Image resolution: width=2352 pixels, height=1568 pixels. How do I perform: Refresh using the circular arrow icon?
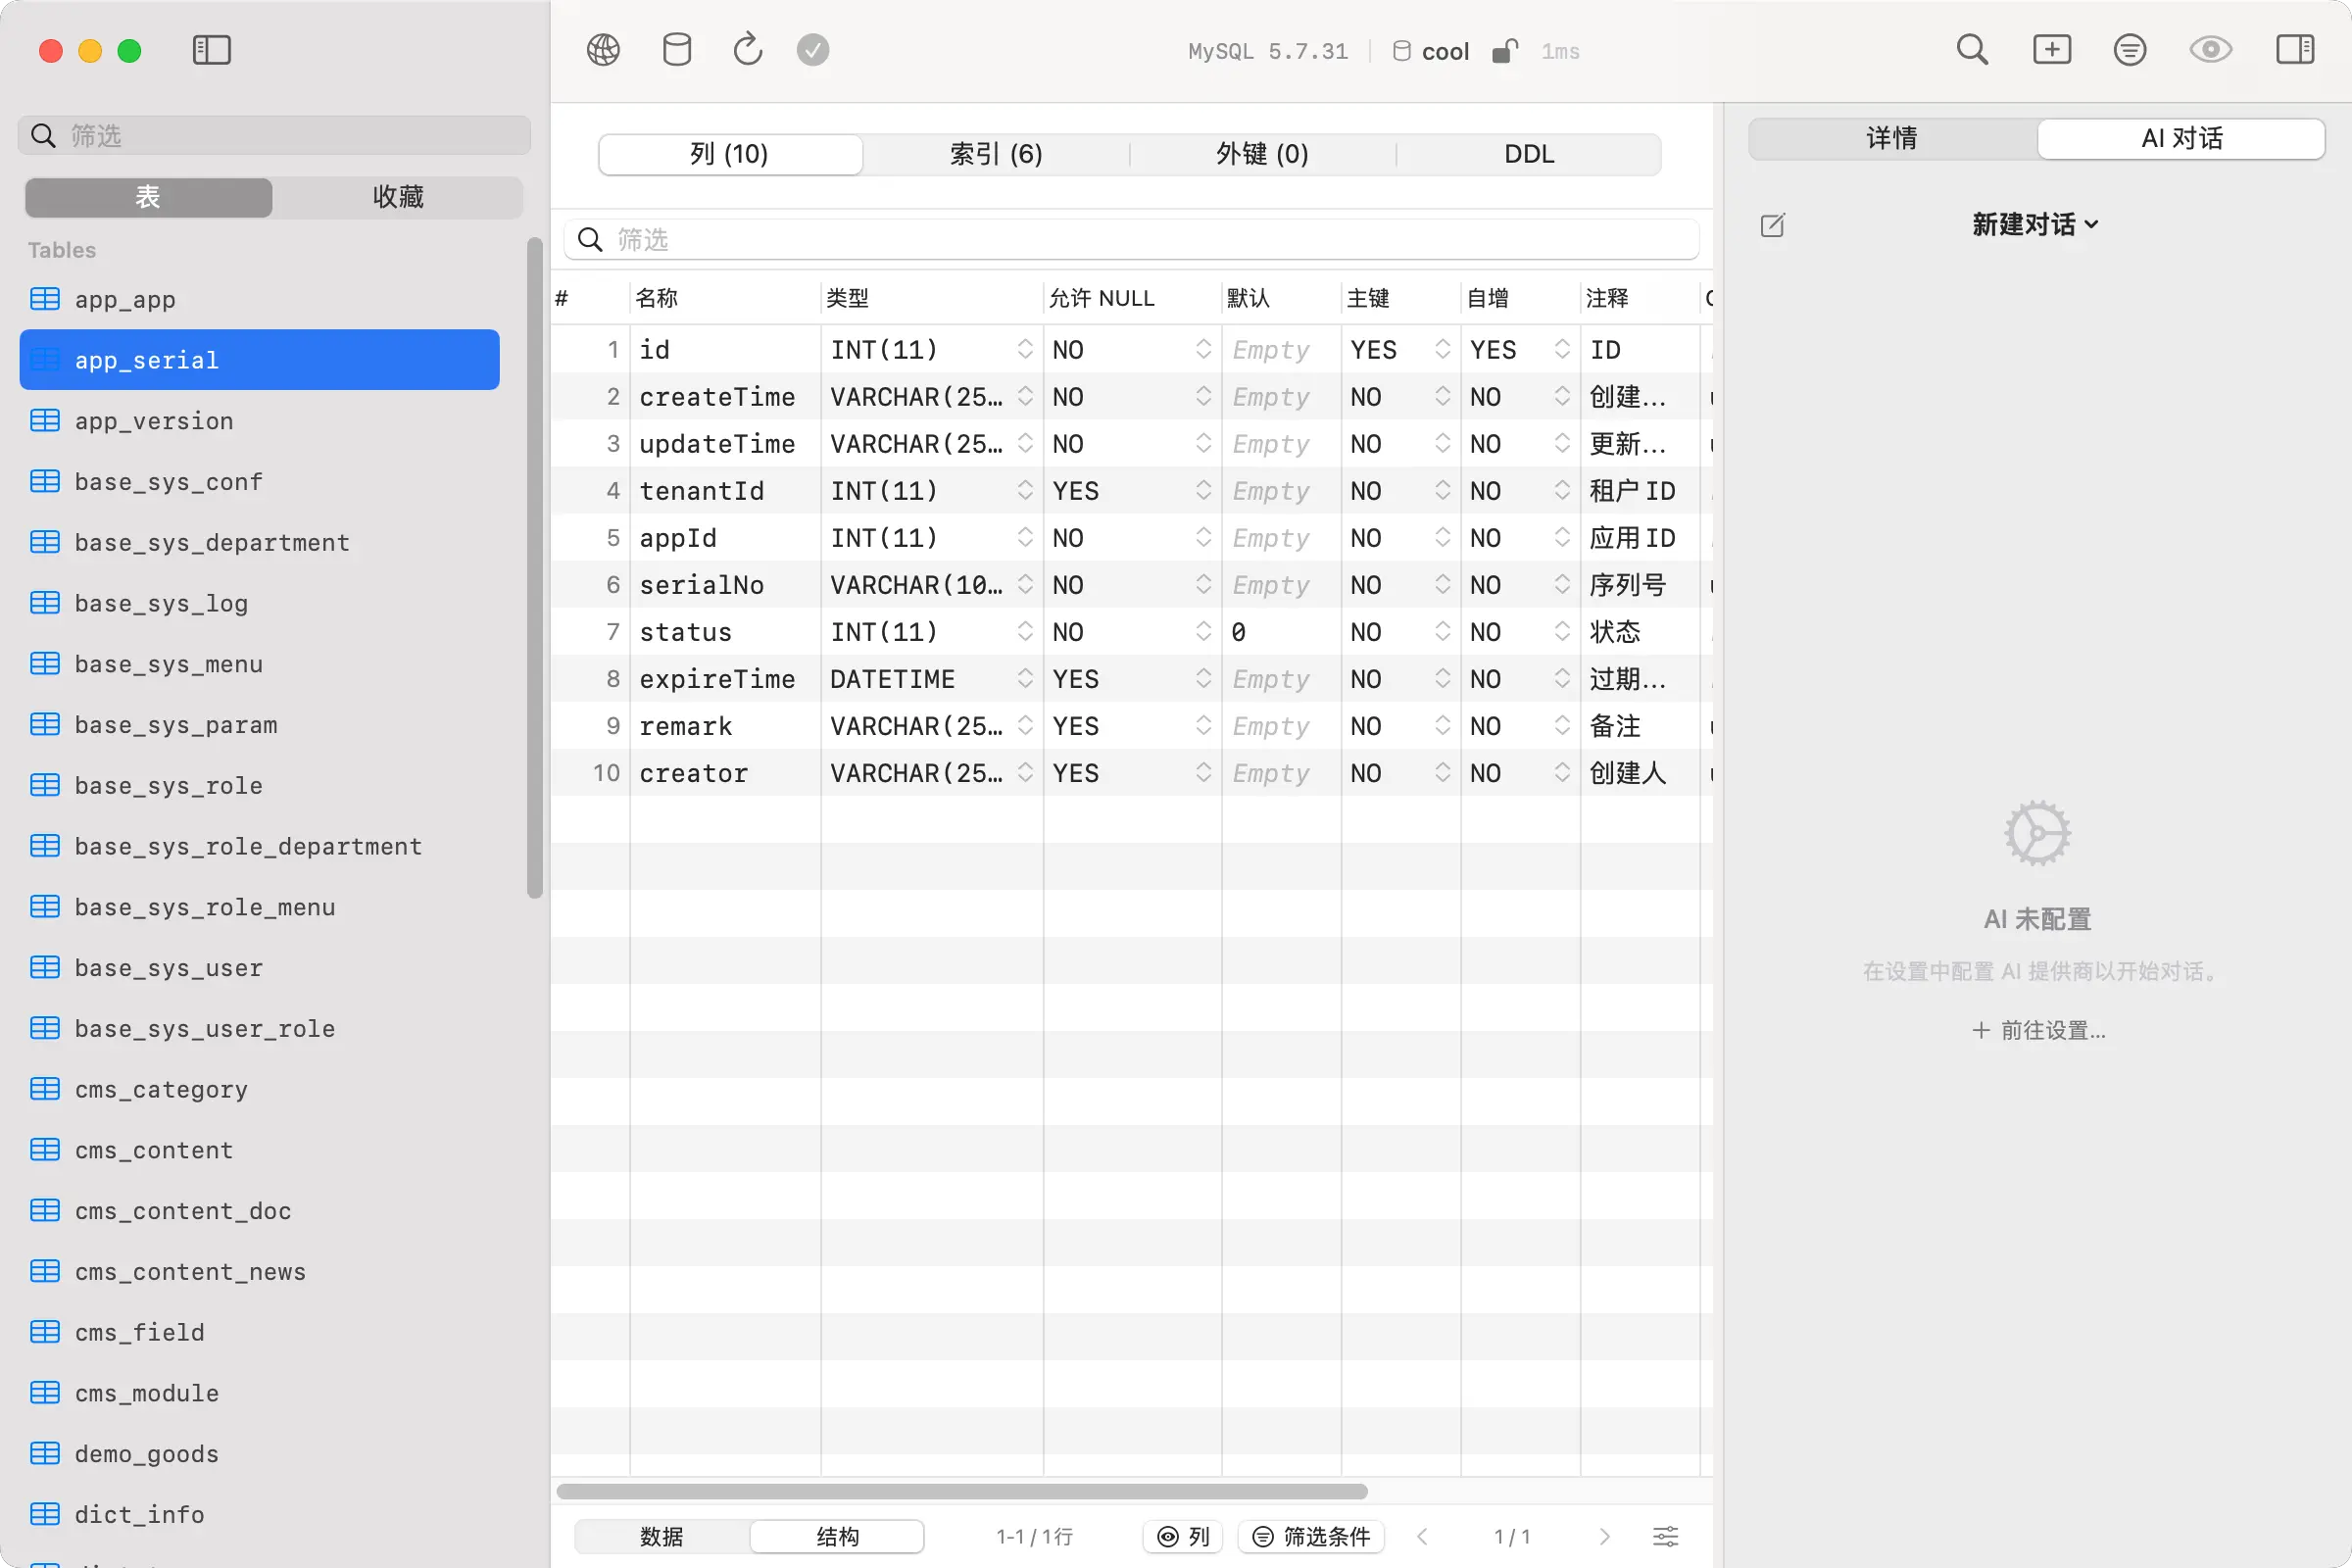[x=747, y=50]
